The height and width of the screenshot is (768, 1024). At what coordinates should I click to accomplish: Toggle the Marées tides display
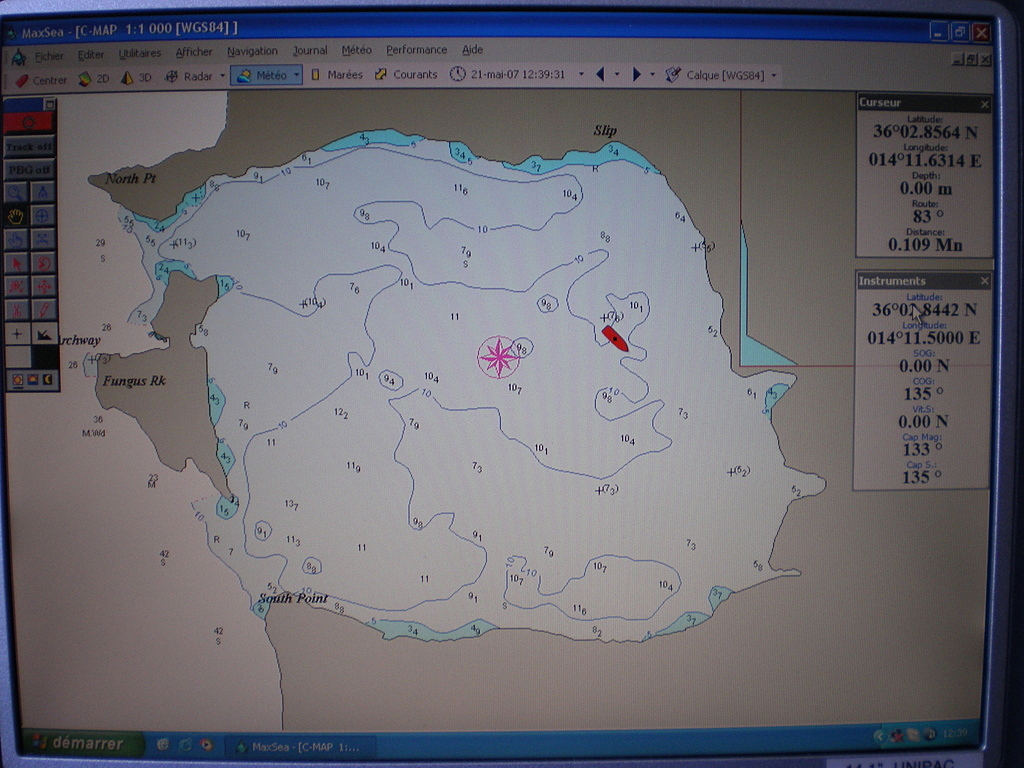(x=337, y=75)
